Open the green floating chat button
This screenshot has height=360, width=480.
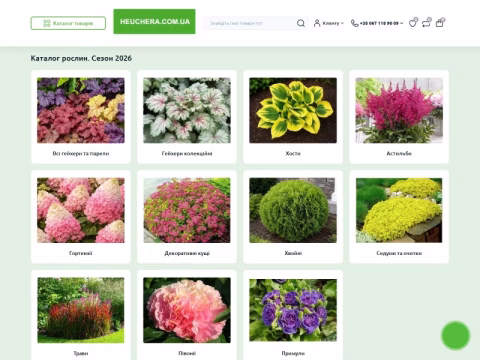456,335
